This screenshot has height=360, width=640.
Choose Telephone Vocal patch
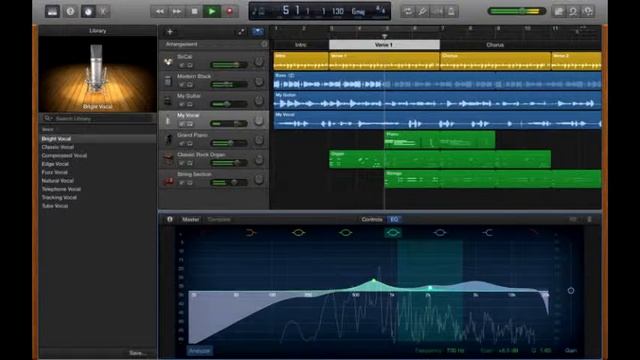pyautogui.click(x=61, y=189)
